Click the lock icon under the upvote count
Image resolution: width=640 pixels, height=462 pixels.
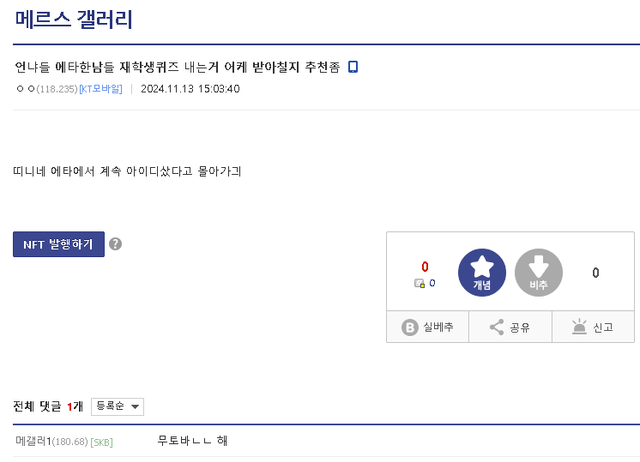coord(420,284)
